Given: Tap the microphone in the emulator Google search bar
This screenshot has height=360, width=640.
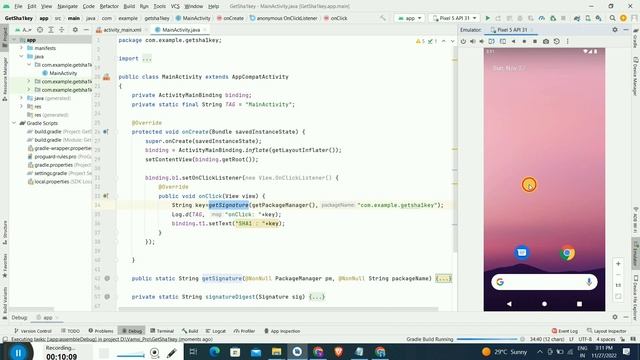Looking at the screenshot, I should click(589, 282).
